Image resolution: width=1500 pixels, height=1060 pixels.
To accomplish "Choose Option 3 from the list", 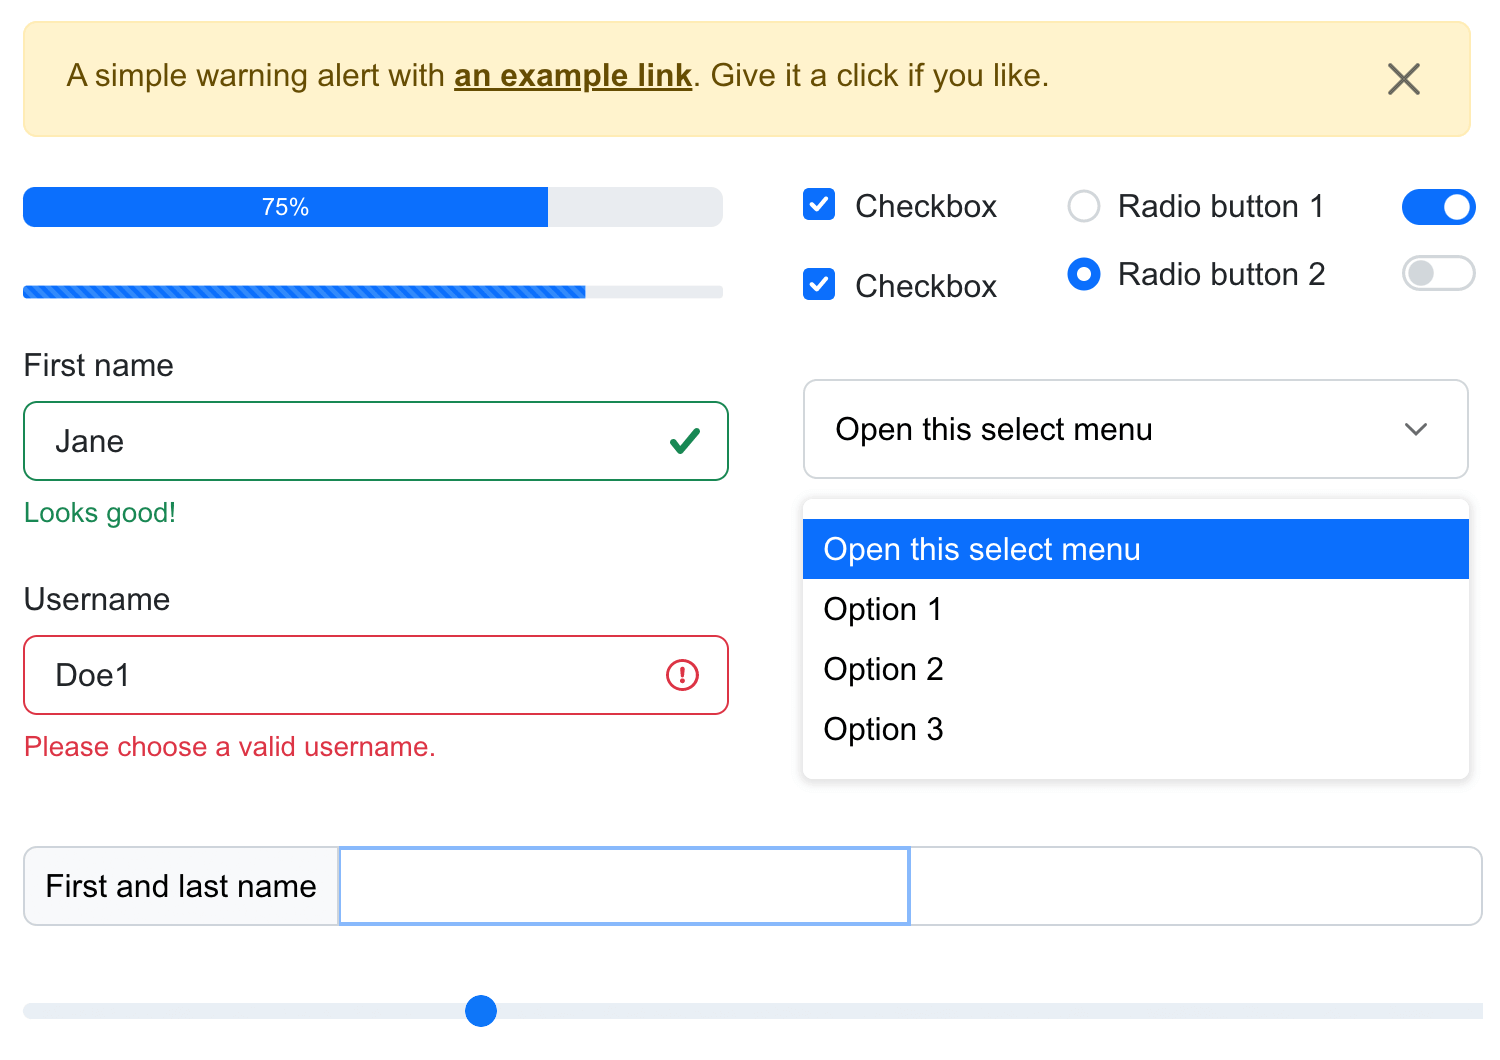I will pyautogui.click(x=1136, y=729).
